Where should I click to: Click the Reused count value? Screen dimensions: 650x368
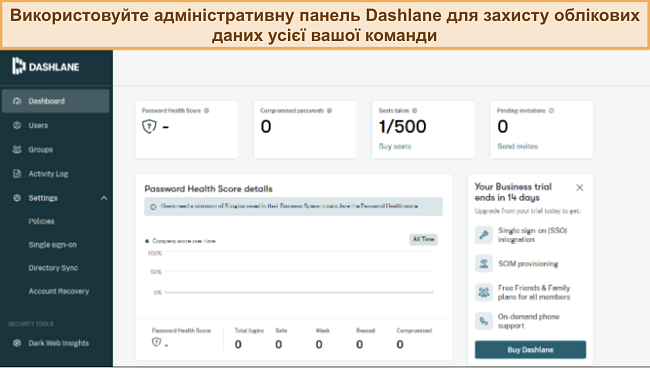(x=359, y=344)
